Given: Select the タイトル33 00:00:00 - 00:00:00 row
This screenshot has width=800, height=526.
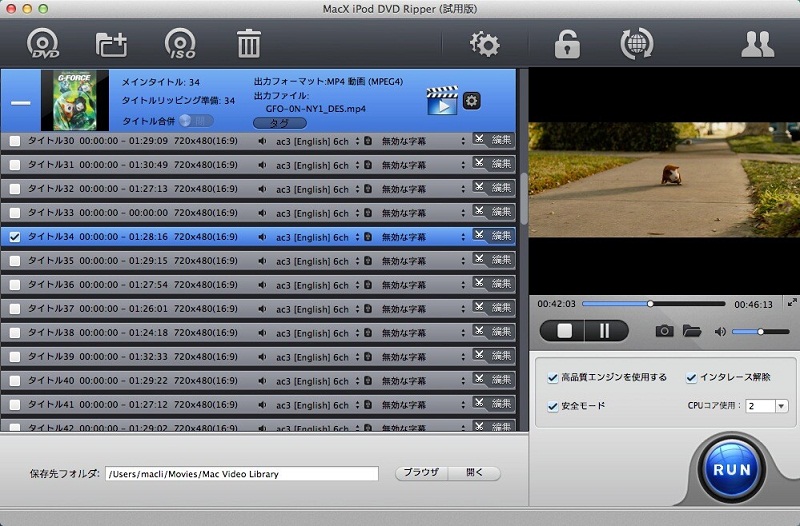Looking at the screenshot, I should [x=258, y=213].
